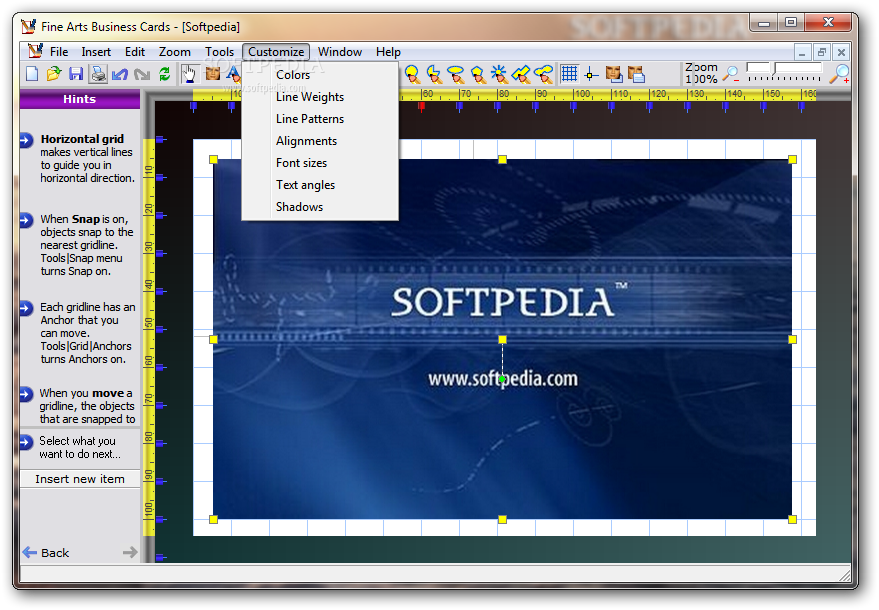This screenshot has height=610, width=879.
Task: Undo with the blue curved arrow
Action: tap(120, 73)
